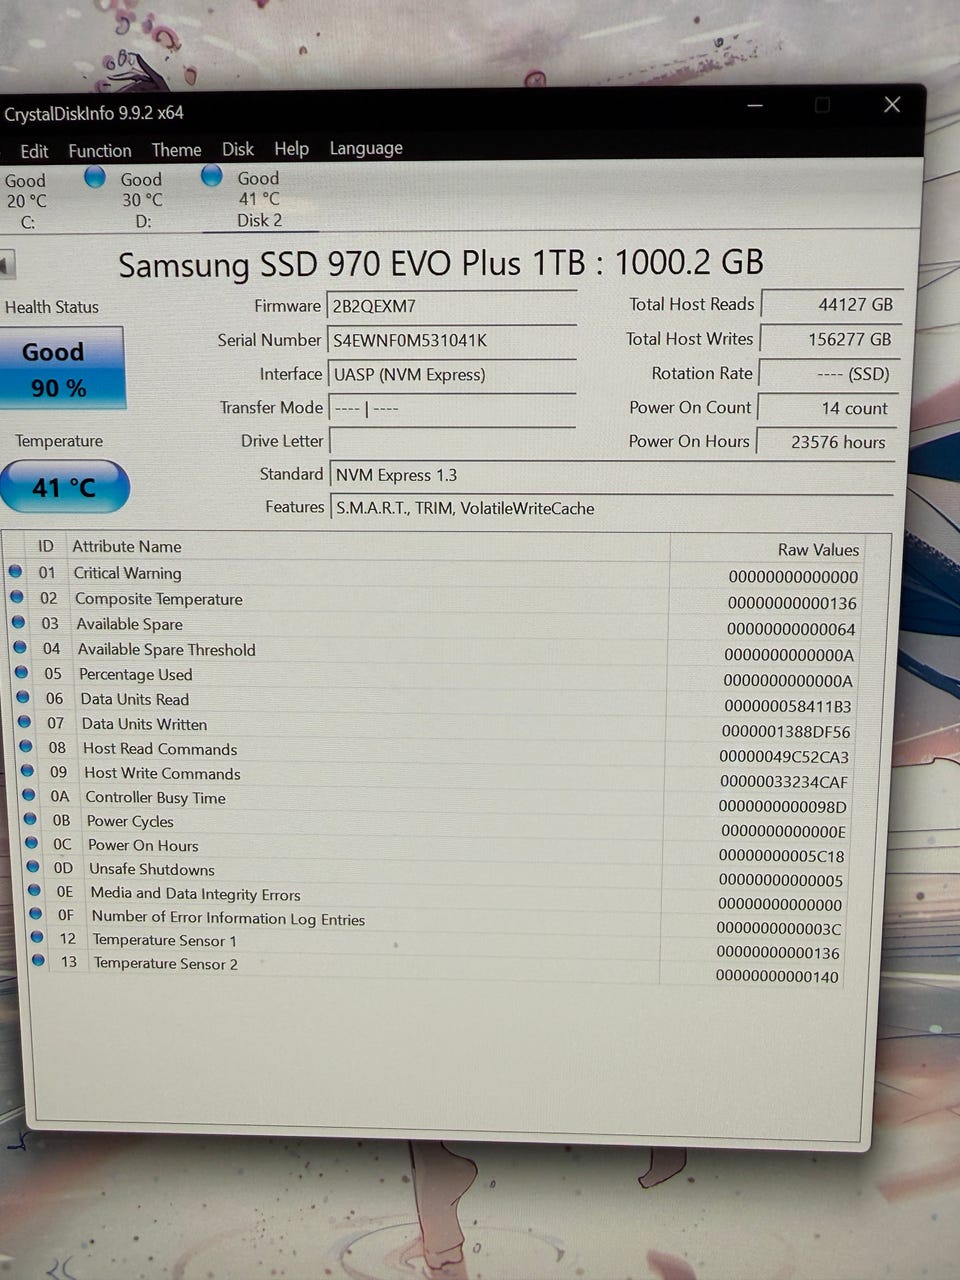This screenshot has width=960, height=1280.
Task: Click the Raw Values column header
Action: click(818, 549)
